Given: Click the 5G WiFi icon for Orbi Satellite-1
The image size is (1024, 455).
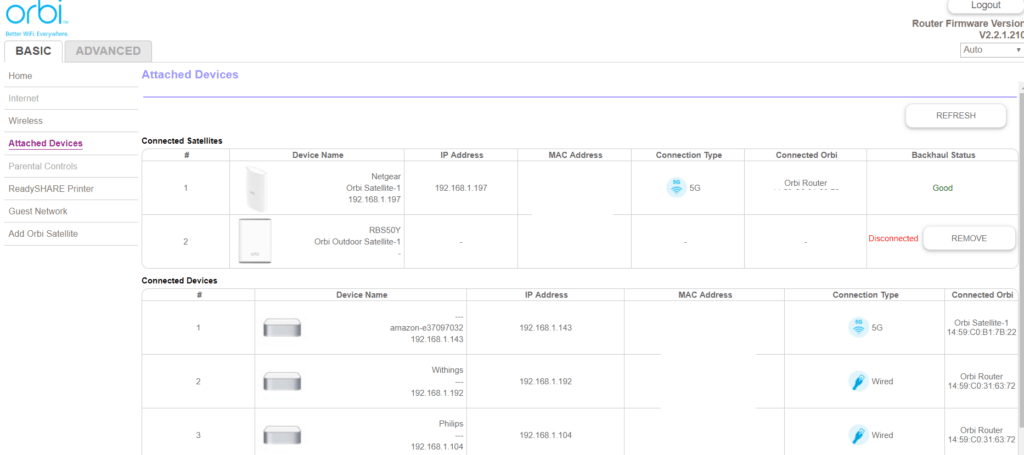Looking at the screenshot, I should tap(676, 187).
